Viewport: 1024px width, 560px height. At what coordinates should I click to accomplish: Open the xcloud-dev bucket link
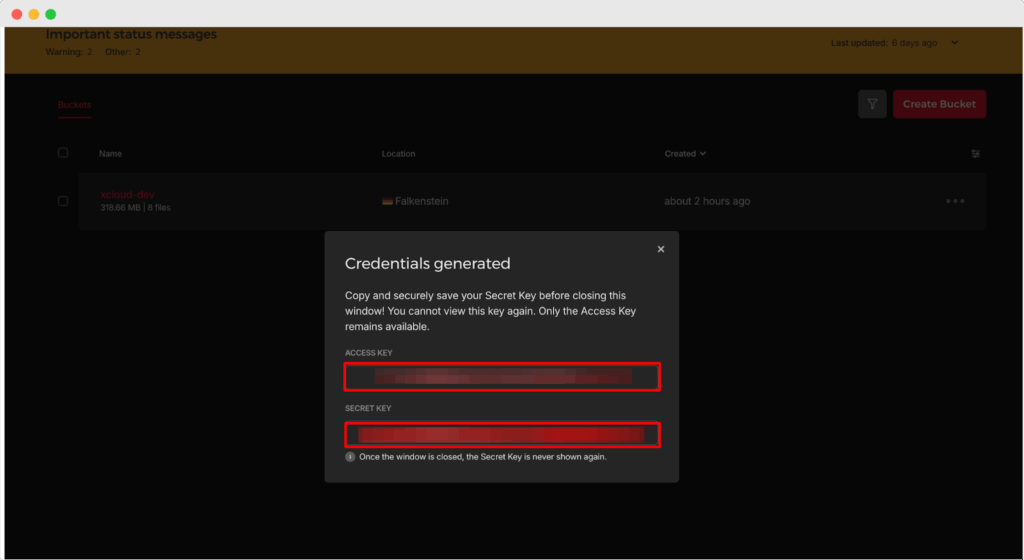tap(127, 194)
